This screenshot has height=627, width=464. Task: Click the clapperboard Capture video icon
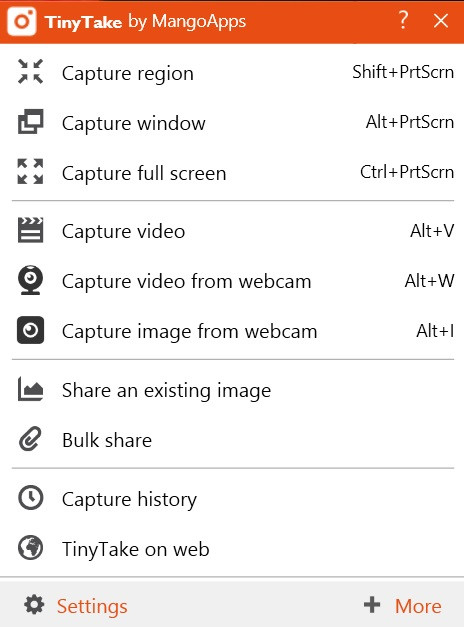30,230
